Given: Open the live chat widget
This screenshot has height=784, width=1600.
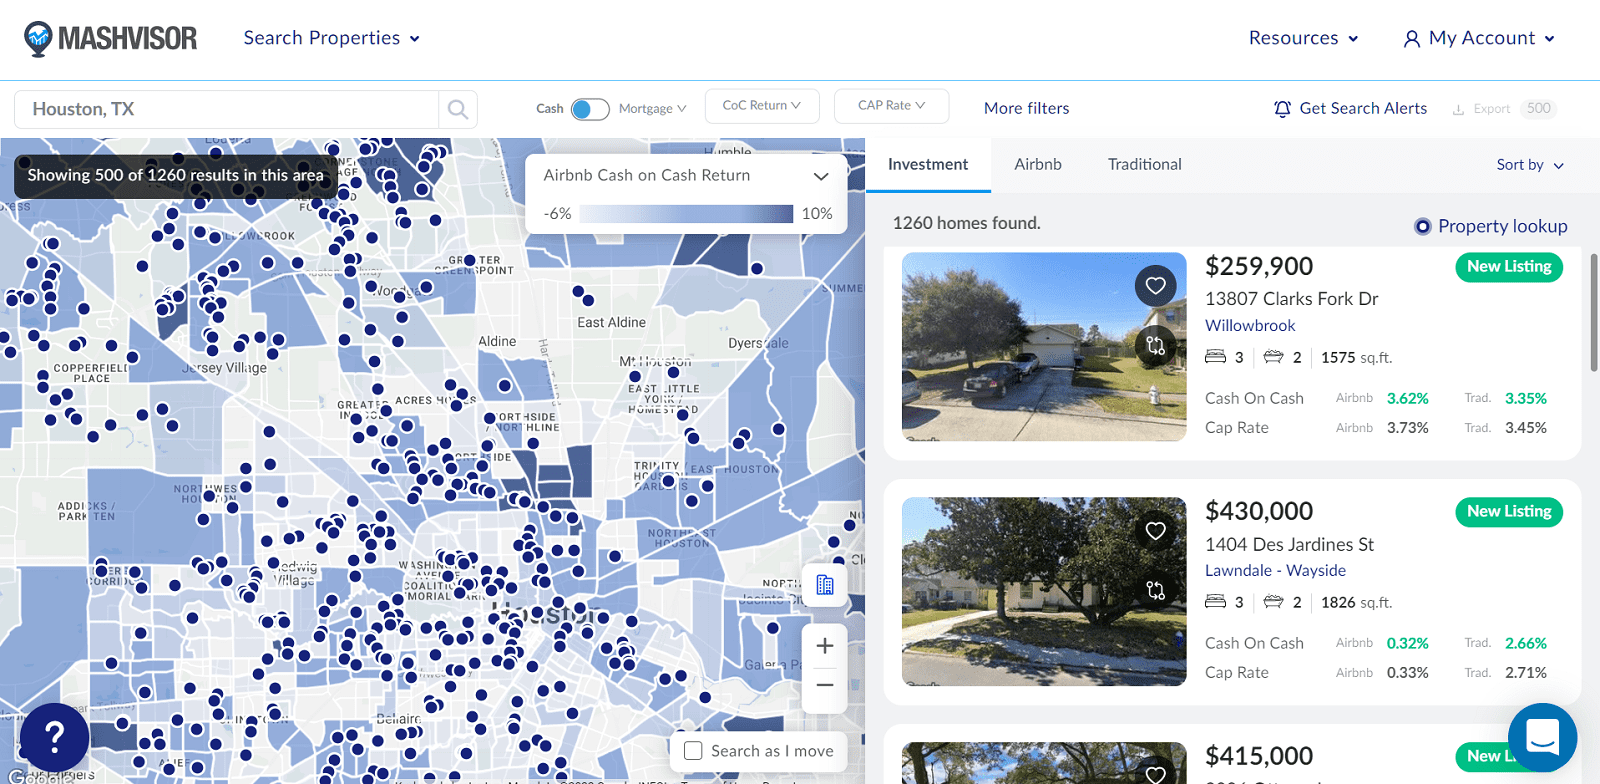Looking at the screenshot, I should pyautogui.click(x=1542, y=738).
